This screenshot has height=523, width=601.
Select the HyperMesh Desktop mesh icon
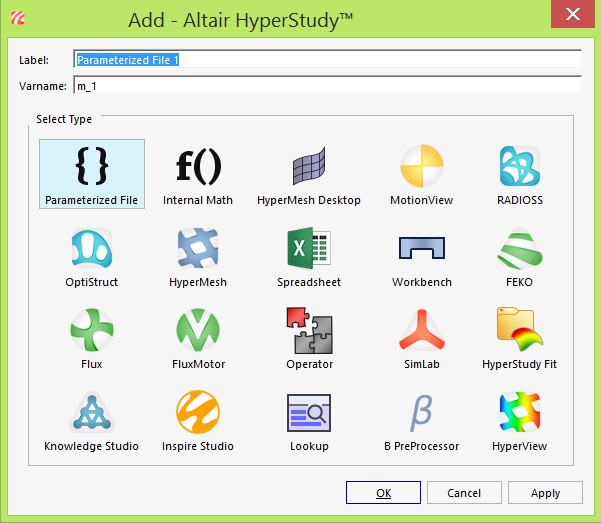tap(309, 166)
